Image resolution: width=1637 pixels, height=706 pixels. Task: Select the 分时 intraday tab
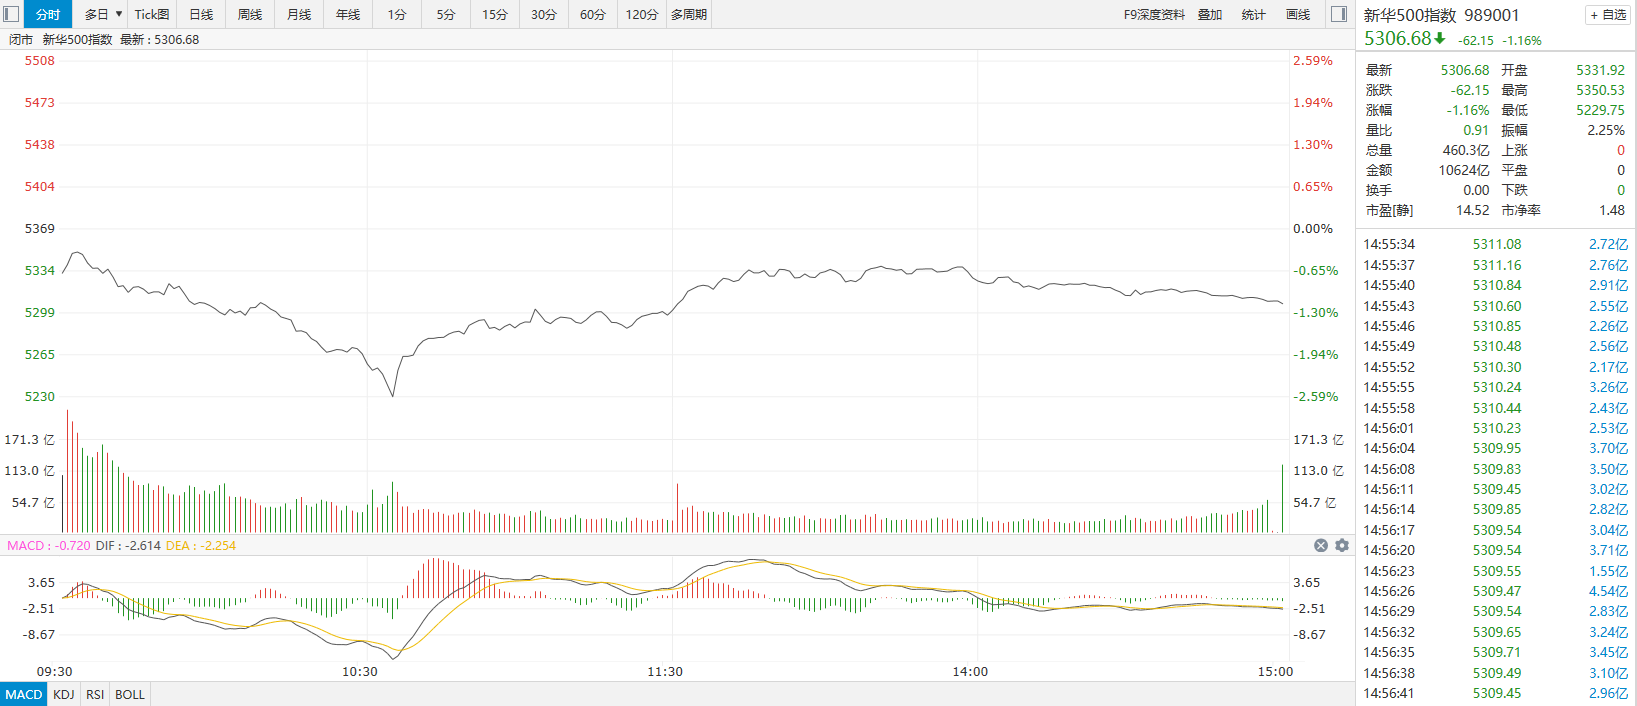tap(48, 14)
